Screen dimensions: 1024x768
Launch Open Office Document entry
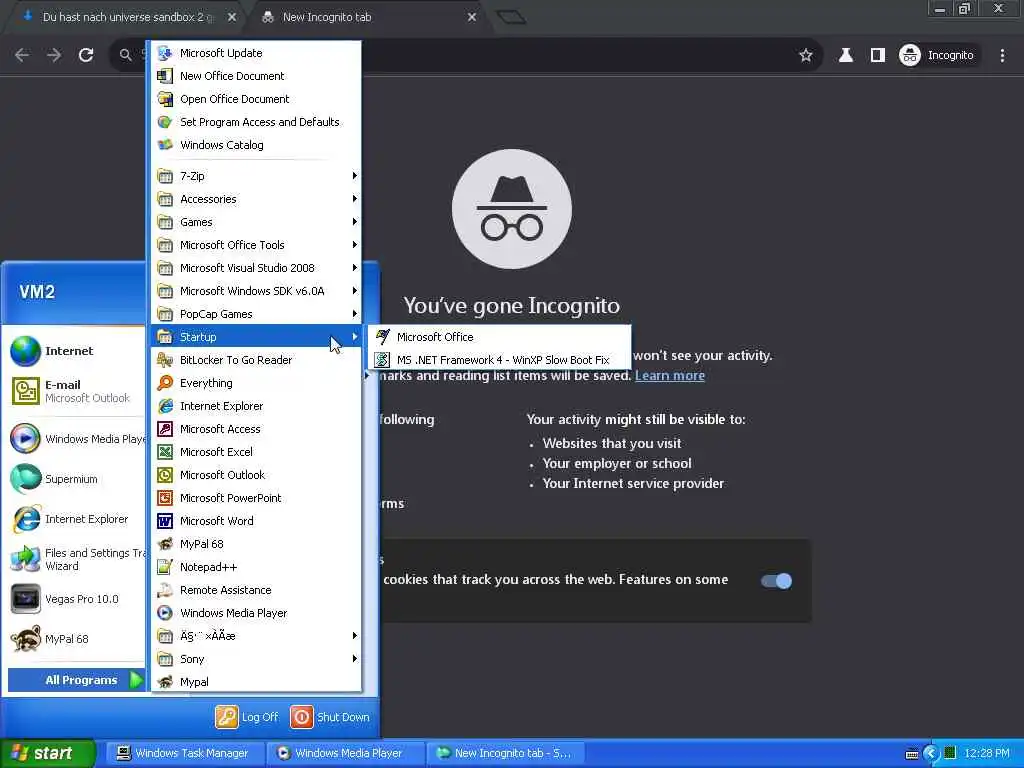pos(256,99)
